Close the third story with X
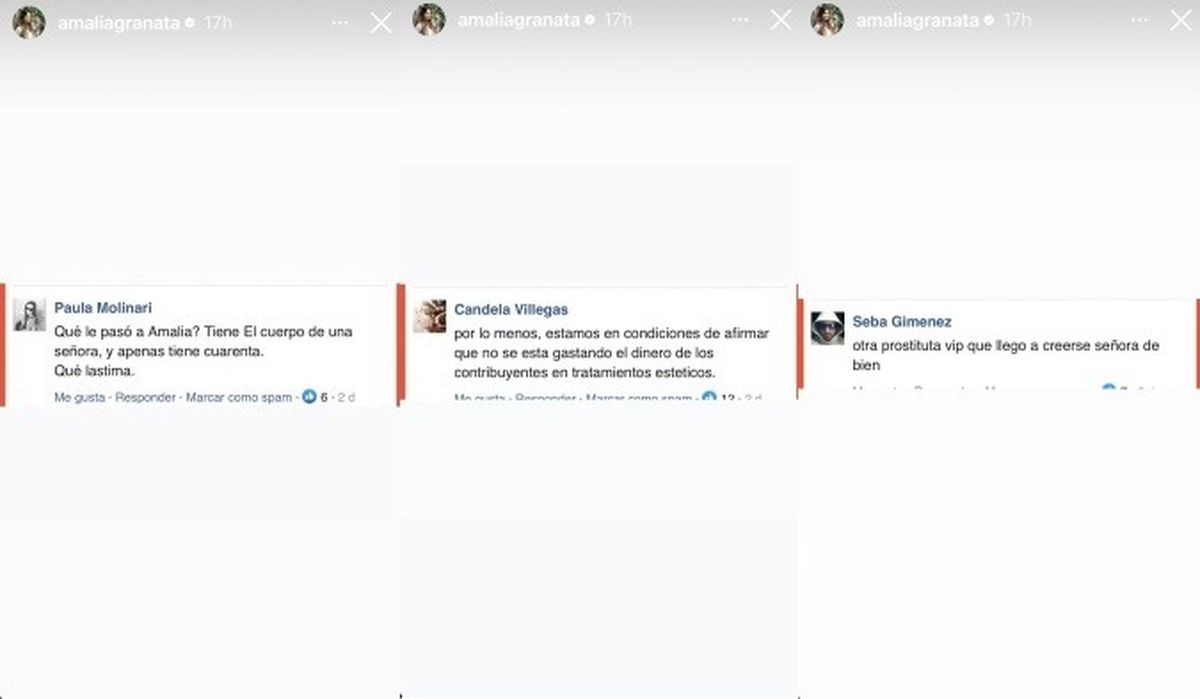1200x699 pixels. coord(1180,20)
